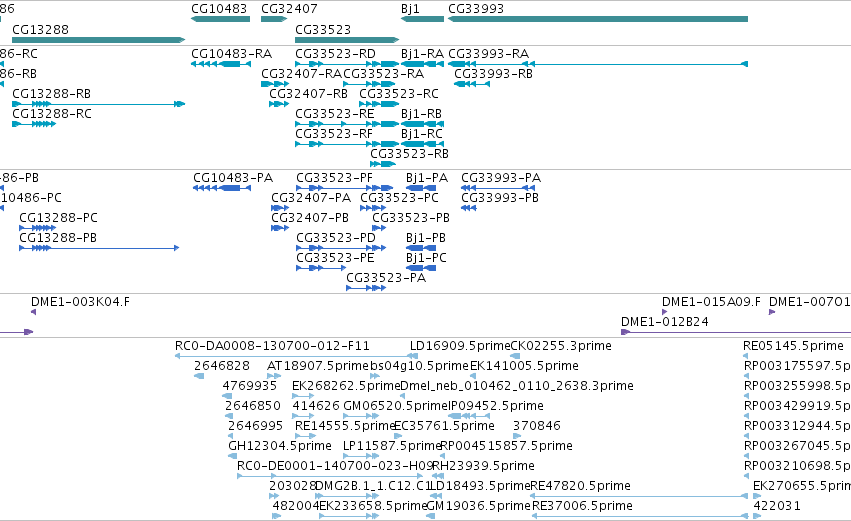851x521 pixels.
Task: Click the Bj1 gene bar
Action: click(422, 19)
